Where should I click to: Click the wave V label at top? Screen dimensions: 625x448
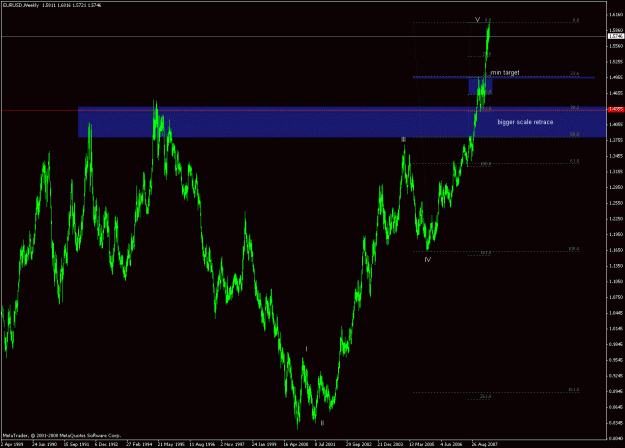pyautogui.click(x=477, y=20)
